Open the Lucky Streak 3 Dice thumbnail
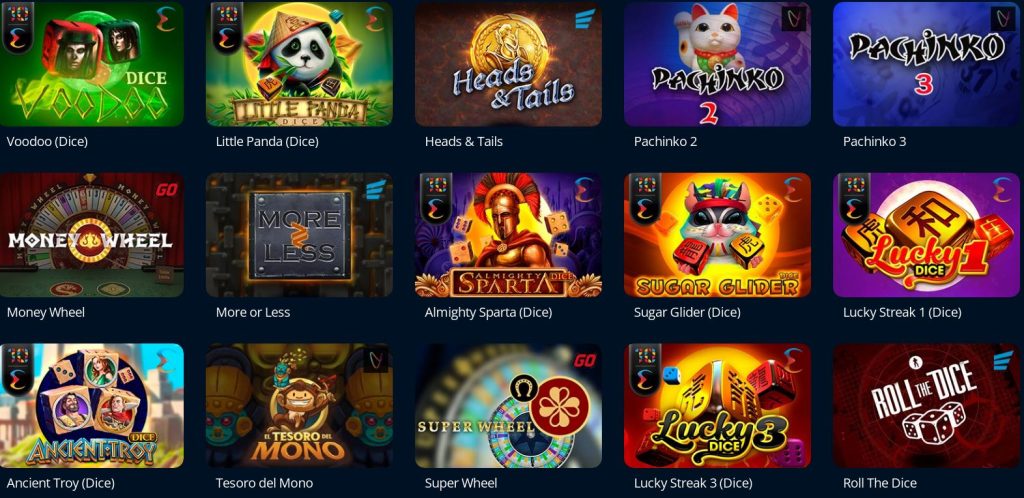Viewport: 1024px width, 498px height. pos(717,406)
